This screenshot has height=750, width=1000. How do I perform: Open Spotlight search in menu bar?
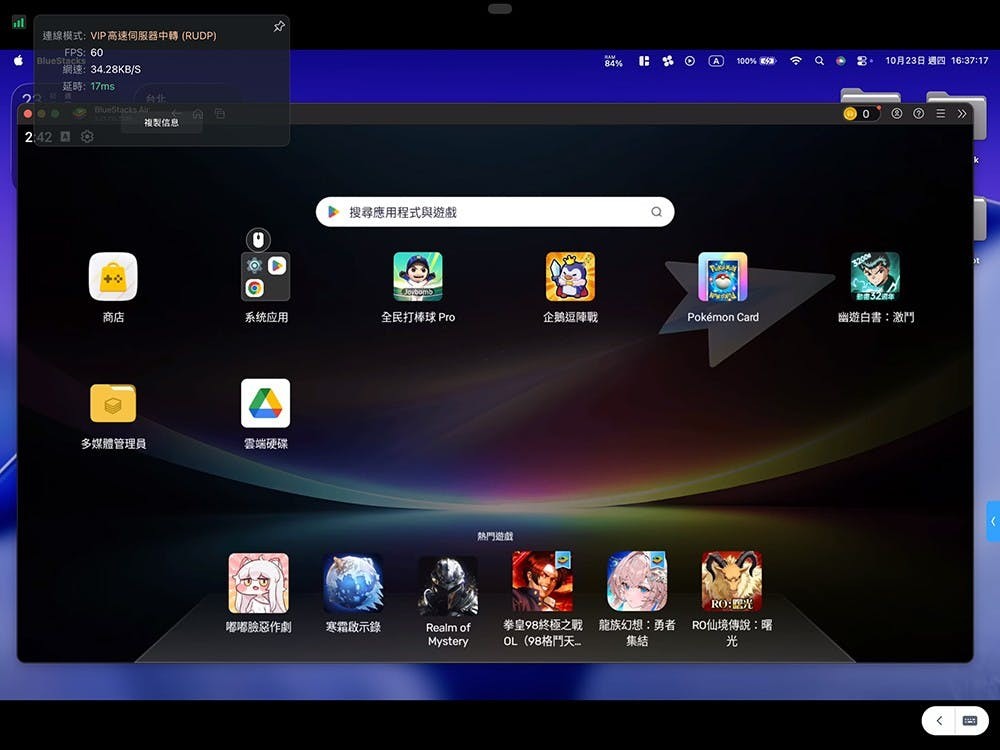pyautogui.click(x=820, y=61)
